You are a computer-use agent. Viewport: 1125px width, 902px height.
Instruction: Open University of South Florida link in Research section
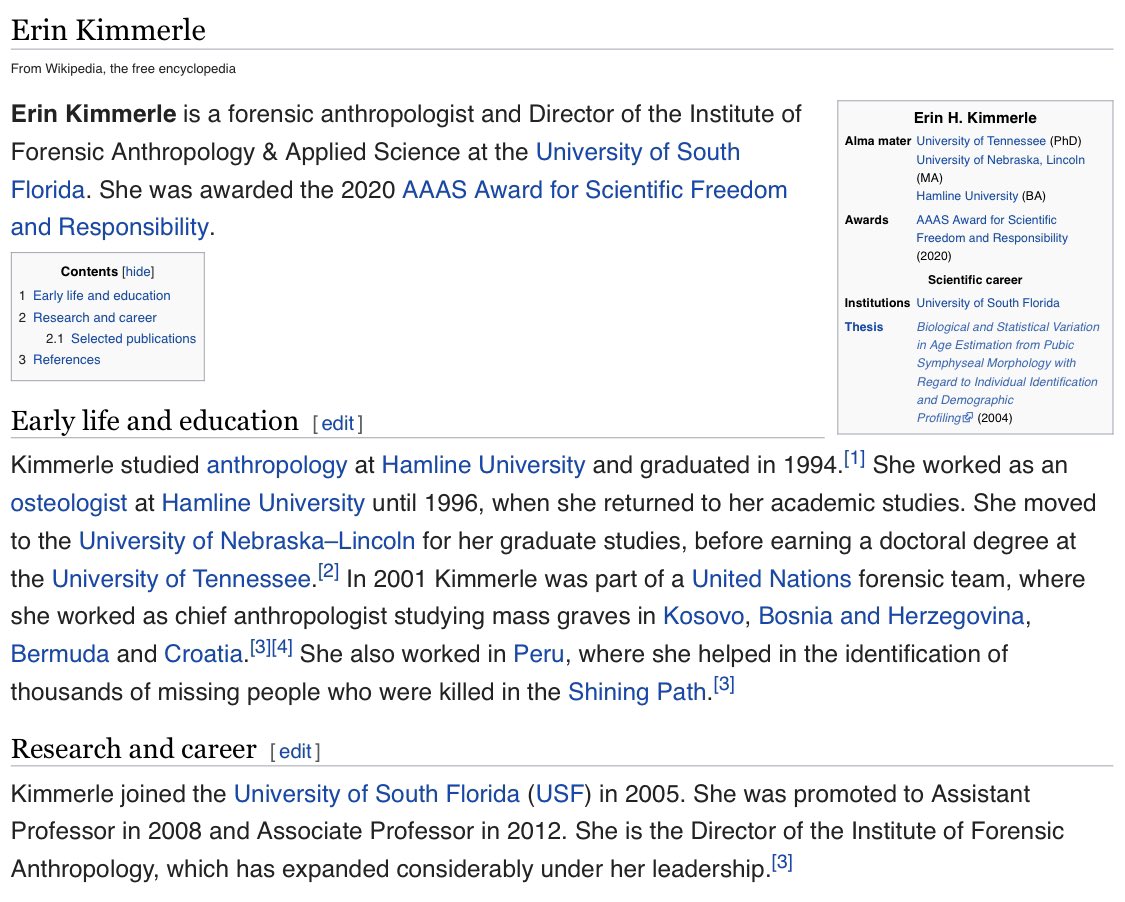[x=377, y=794]
